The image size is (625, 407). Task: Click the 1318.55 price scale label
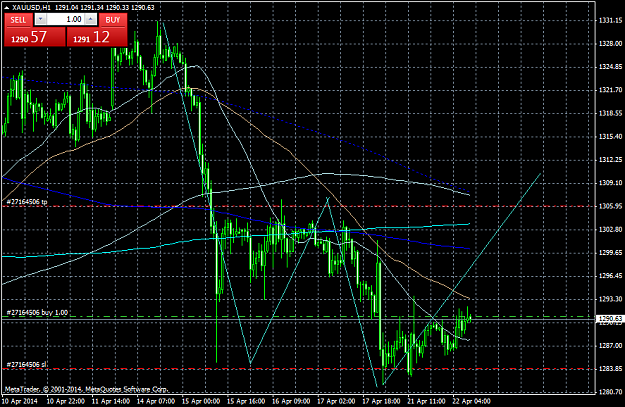611,113
